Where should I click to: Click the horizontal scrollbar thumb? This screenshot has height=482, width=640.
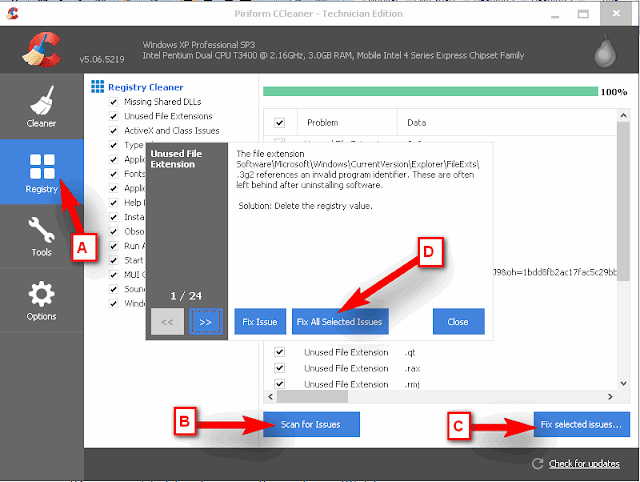point(313,396)
